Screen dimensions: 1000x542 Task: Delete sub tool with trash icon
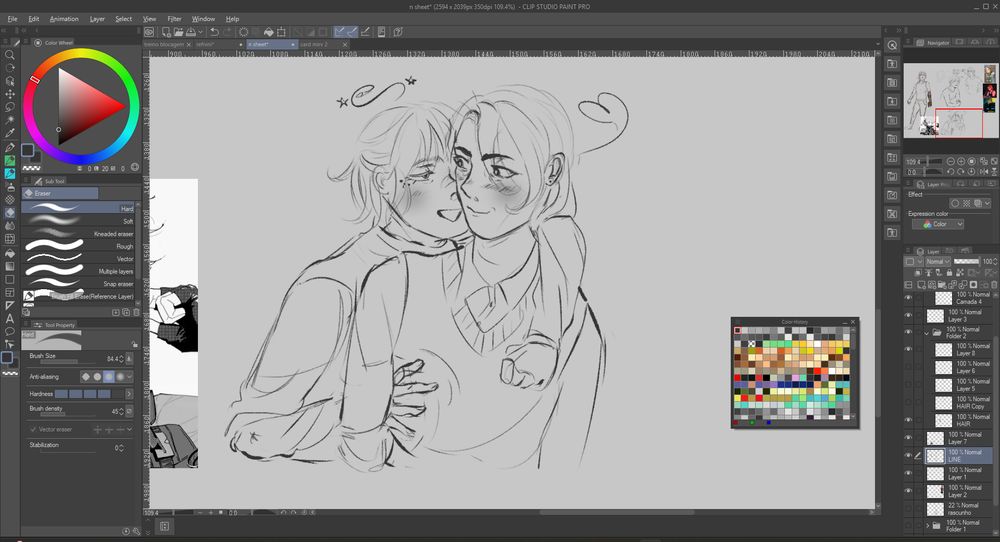click(136, 312)
